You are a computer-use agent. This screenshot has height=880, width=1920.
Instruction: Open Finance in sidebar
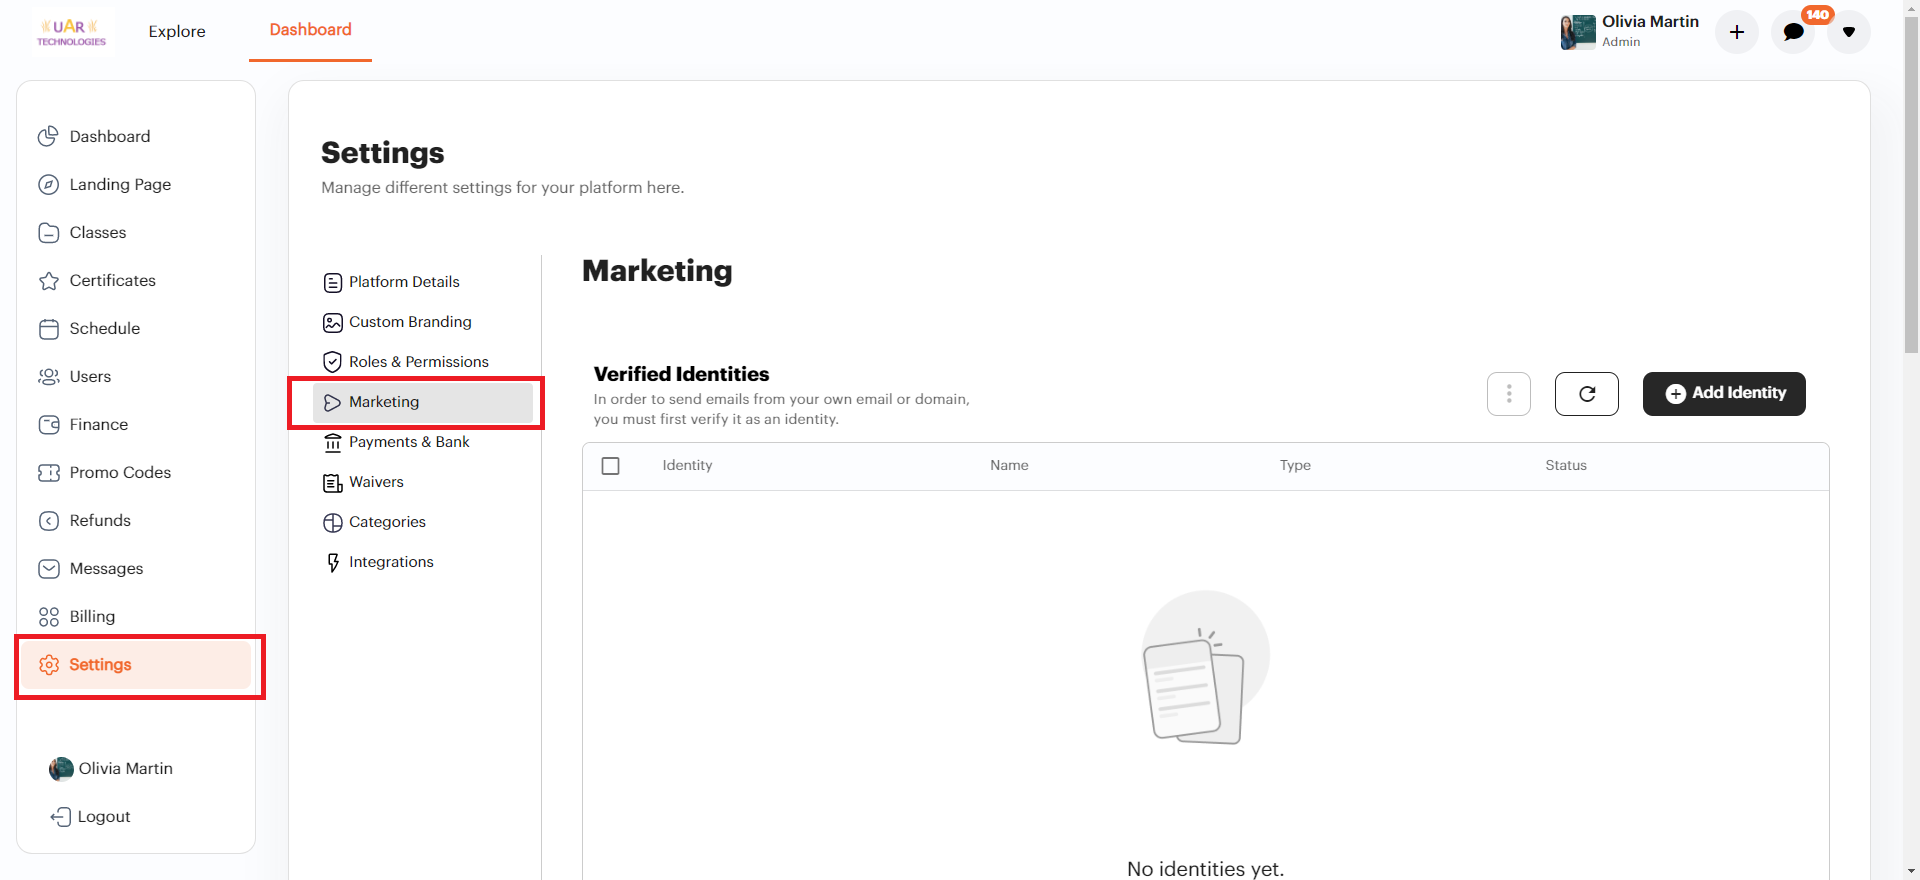[x=99, y=424]
